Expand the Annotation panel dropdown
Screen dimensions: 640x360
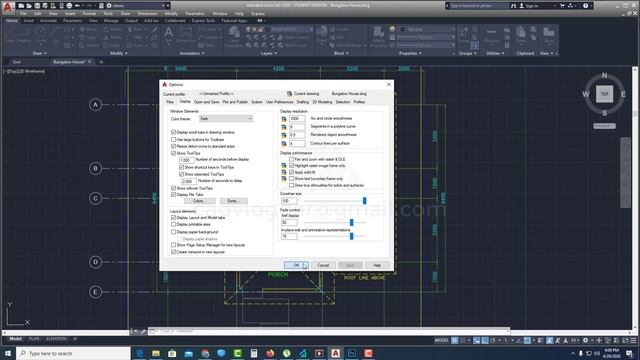tap(192, 53)
